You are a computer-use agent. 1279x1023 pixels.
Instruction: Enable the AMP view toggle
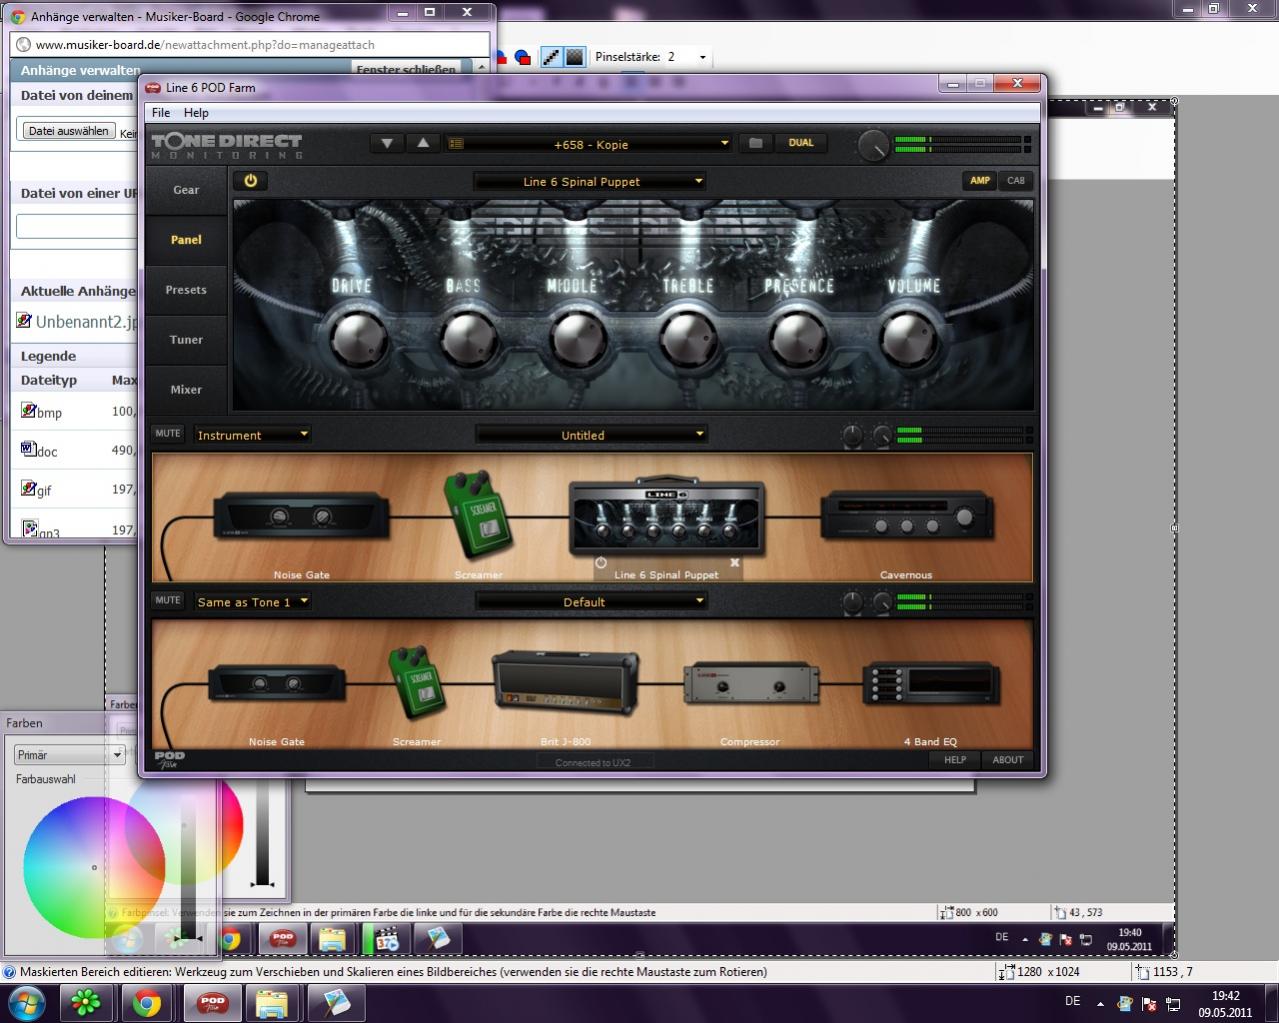980,181
